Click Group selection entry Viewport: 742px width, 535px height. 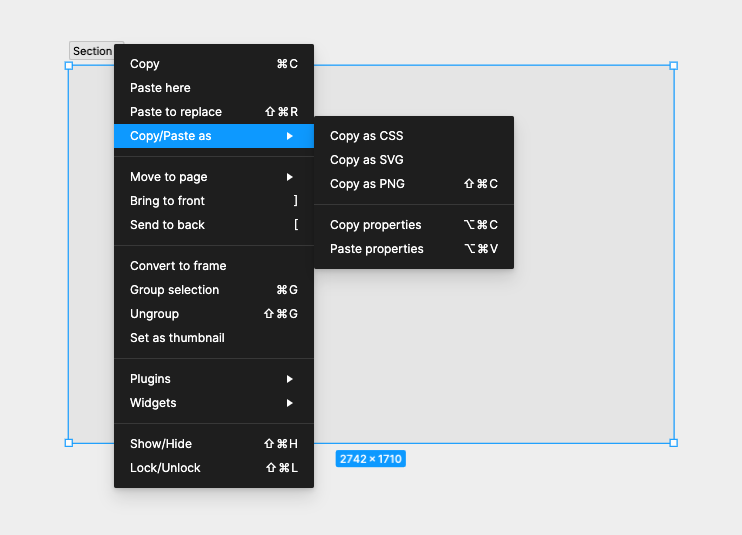click(214, 290)
